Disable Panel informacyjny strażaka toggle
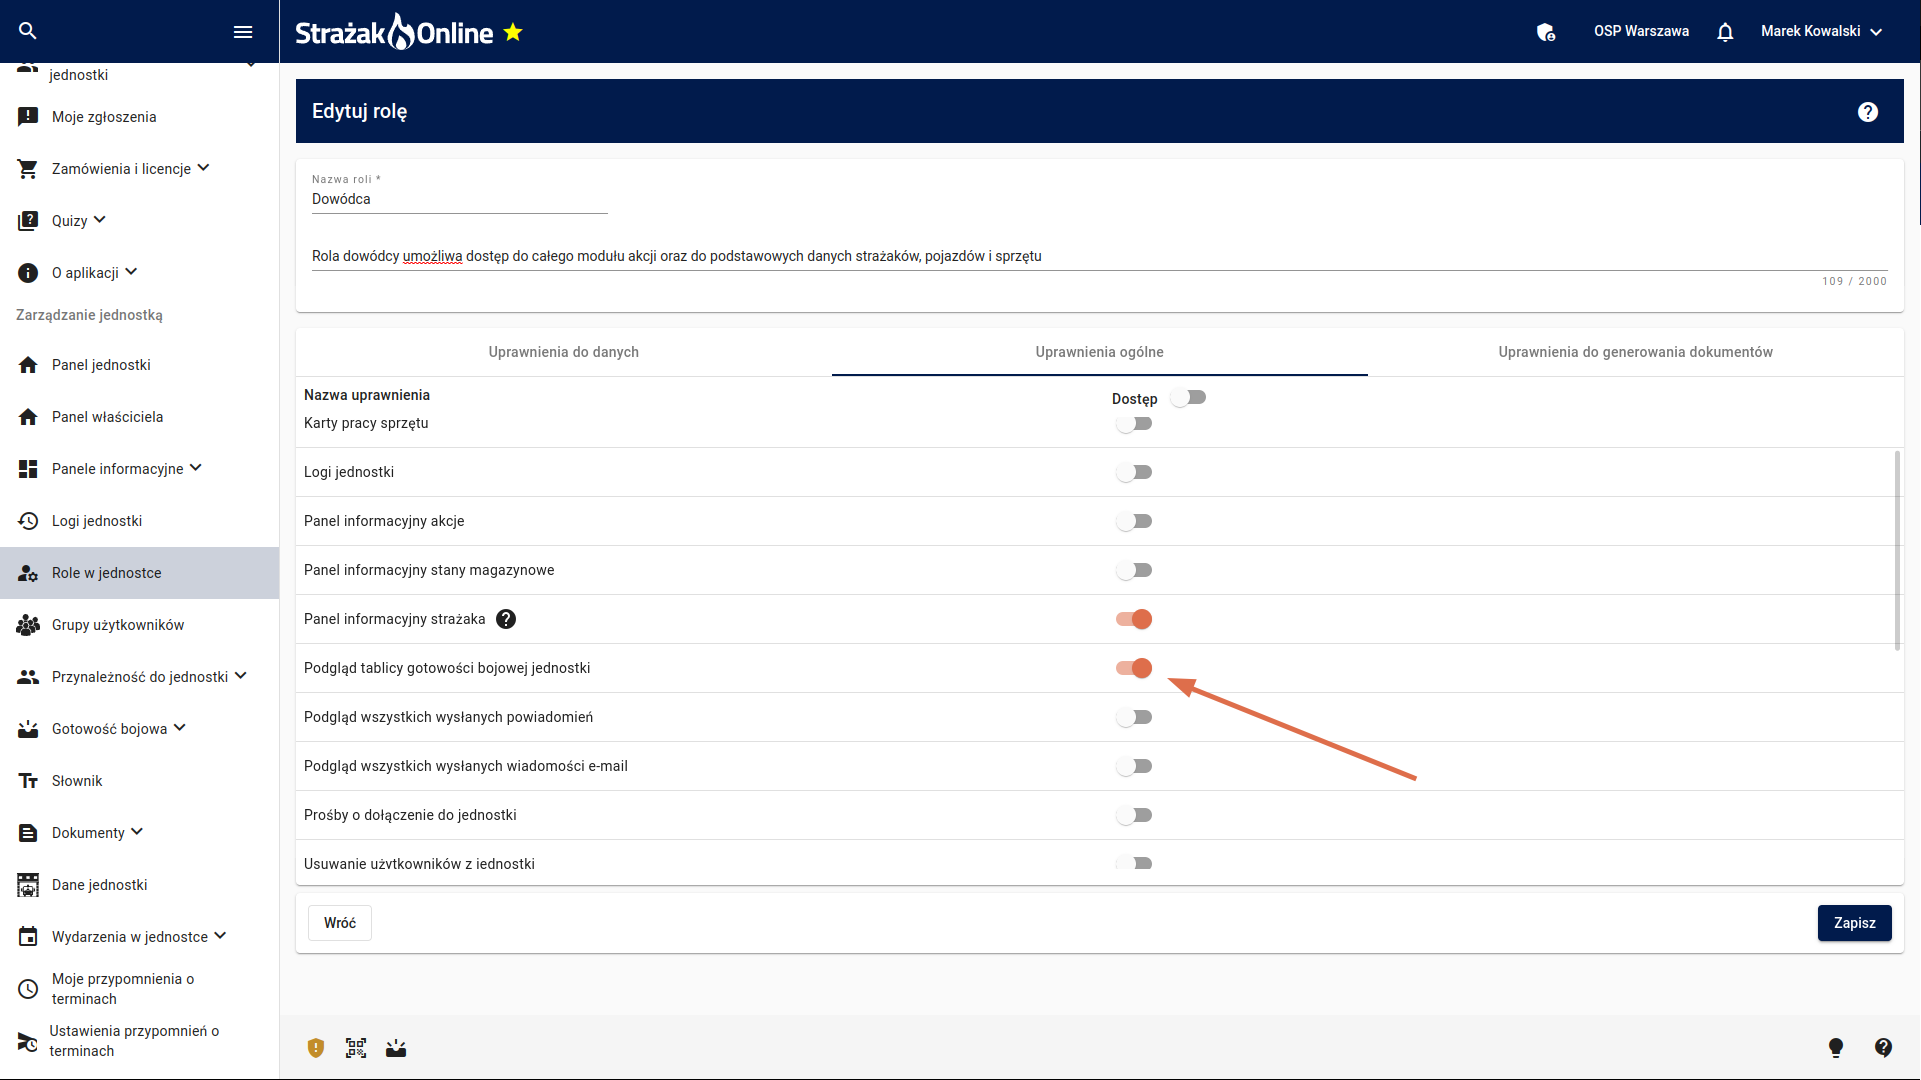The image size is (1921, 1080). 1134,619
